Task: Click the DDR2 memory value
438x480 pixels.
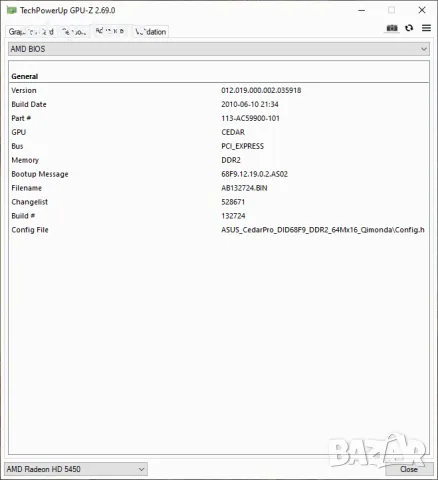Action: click(x=231, y=160)
